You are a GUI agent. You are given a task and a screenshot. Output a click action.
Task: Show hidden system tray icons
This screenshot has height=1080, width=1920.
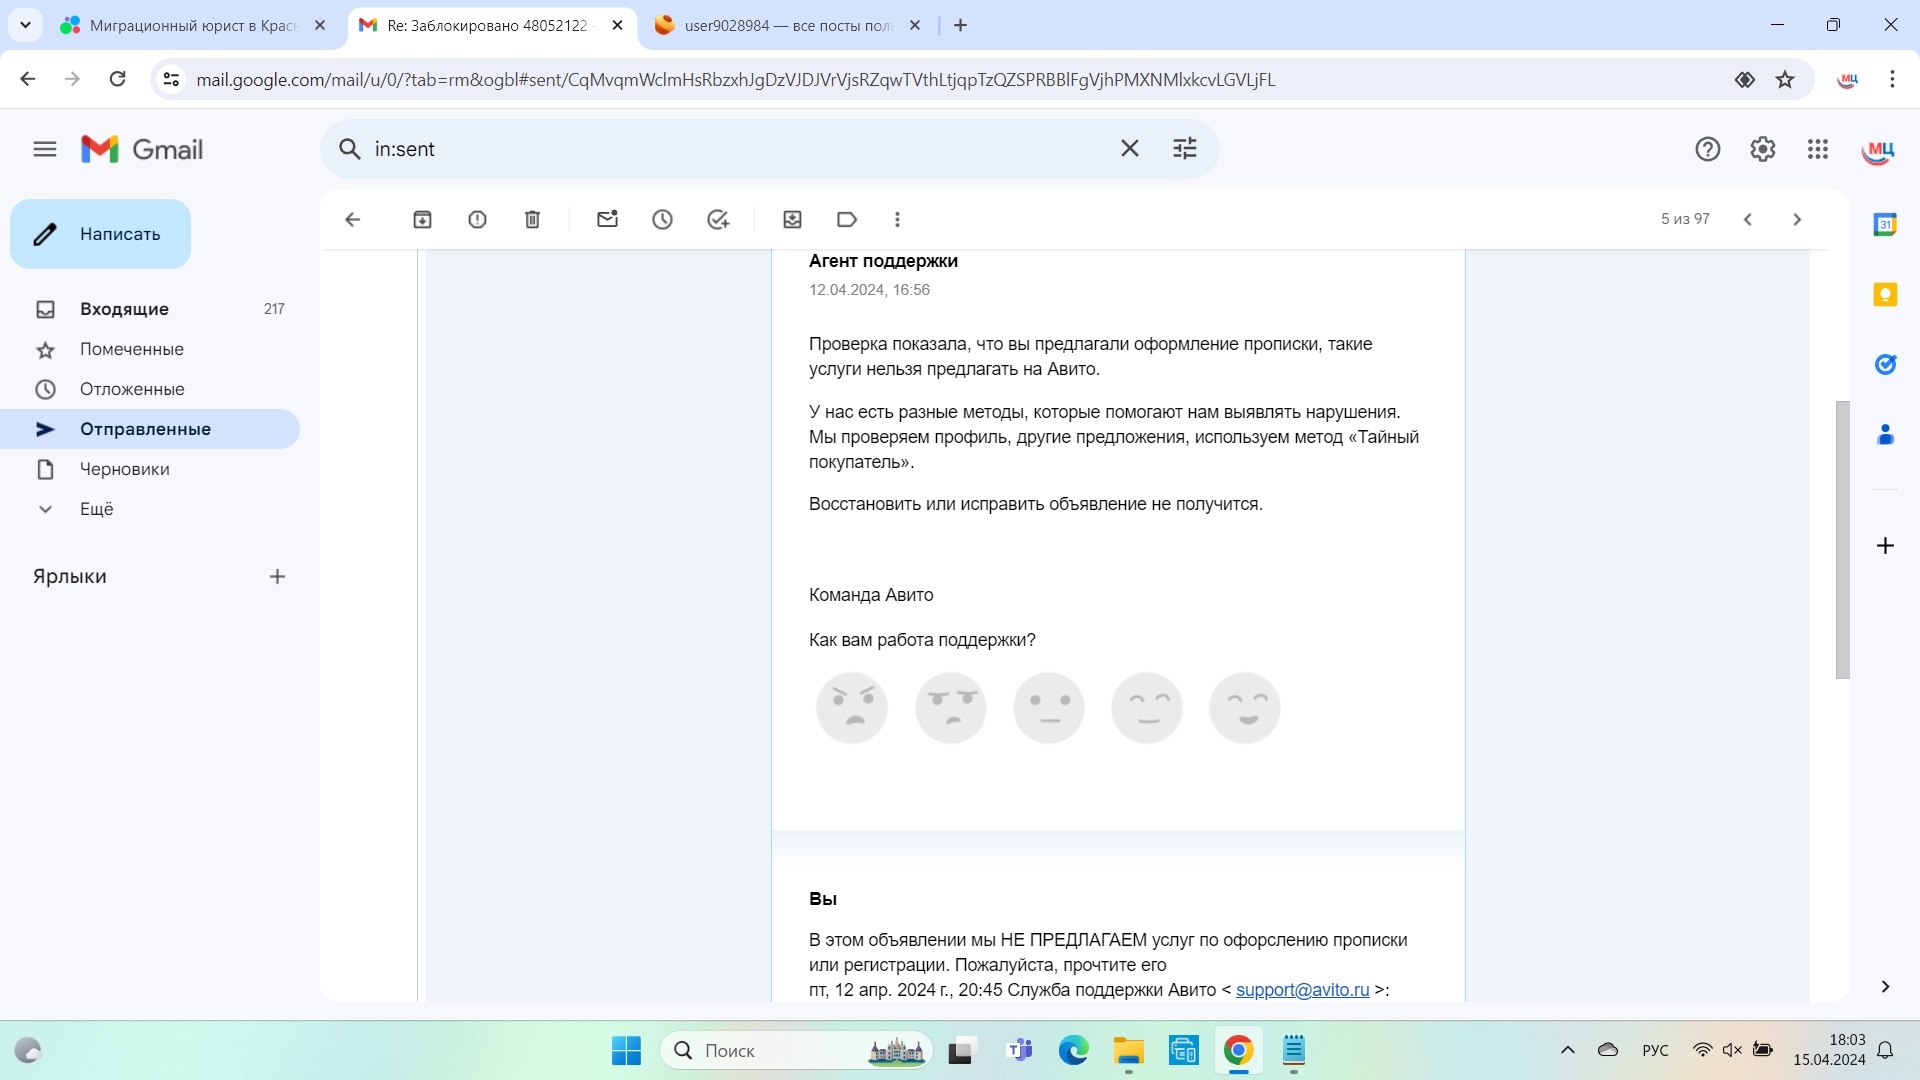(1567, 1050)
